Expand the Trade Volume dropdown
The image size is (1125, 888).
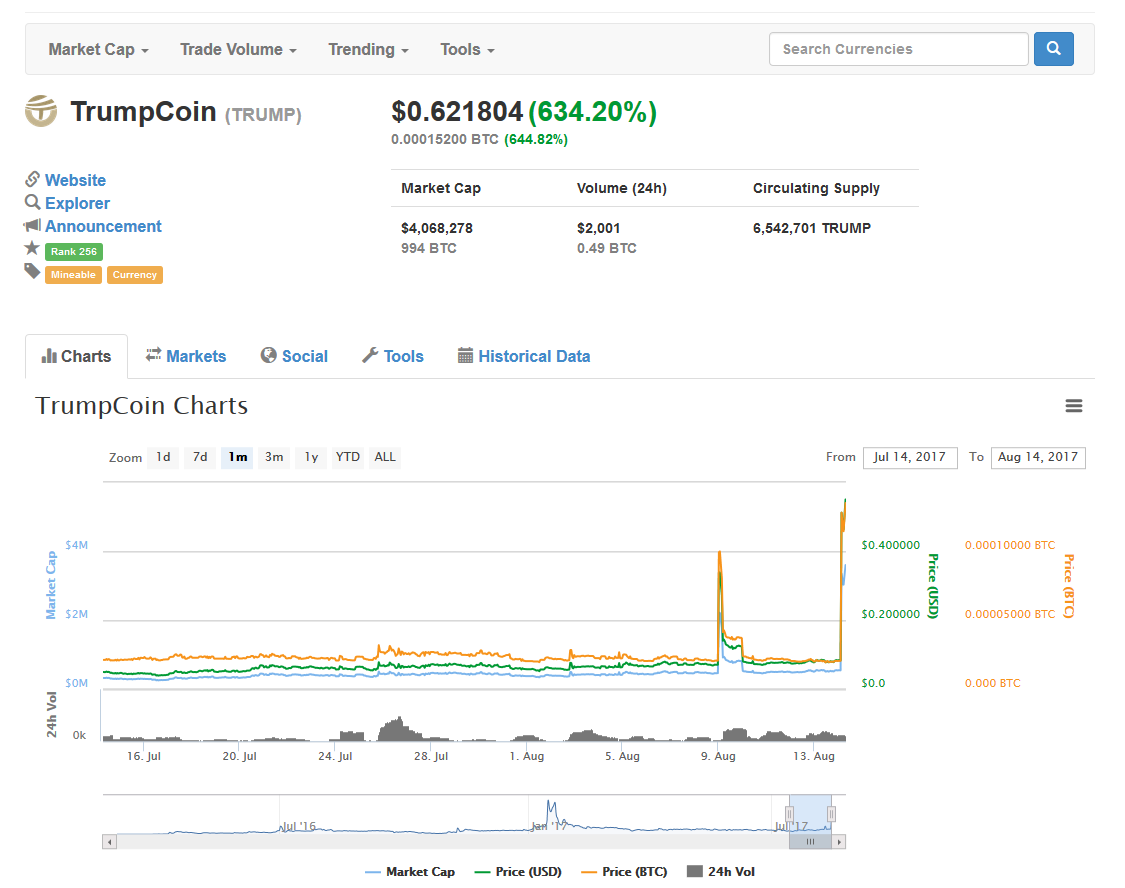238,49
